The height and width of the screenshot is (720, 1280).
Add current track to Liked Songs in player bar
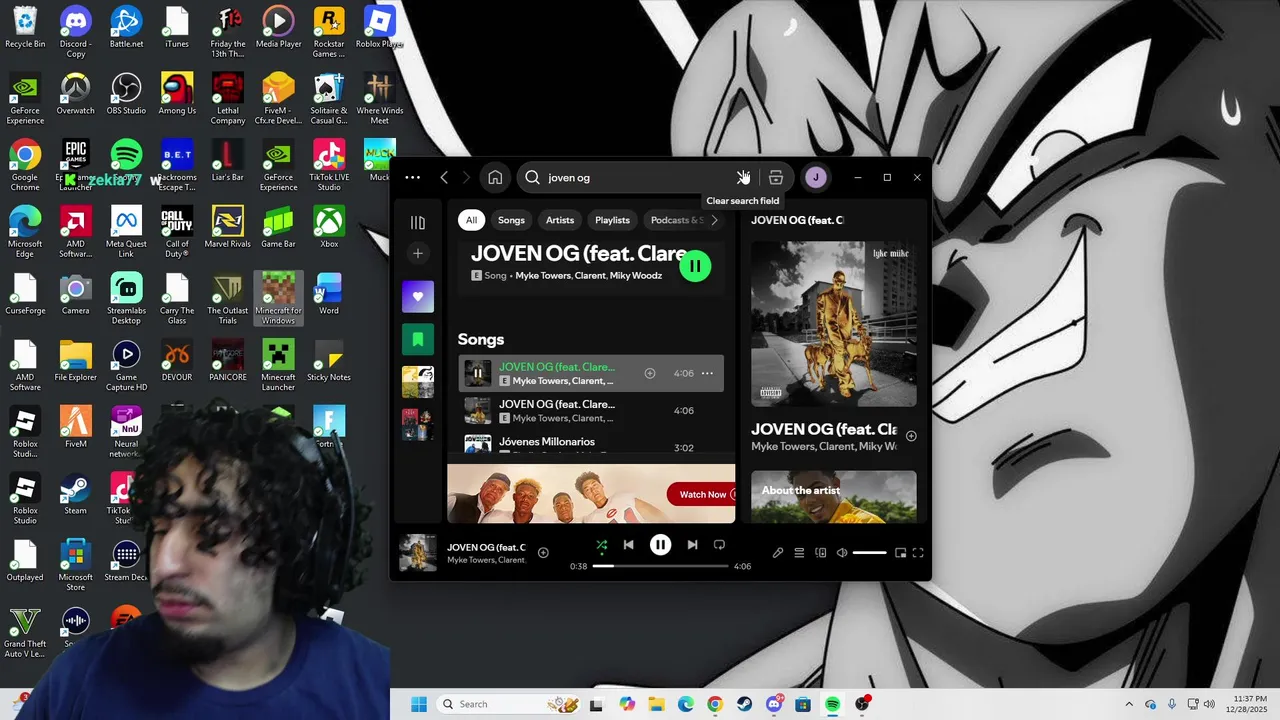pyautogui.click(x=543, y=552)
